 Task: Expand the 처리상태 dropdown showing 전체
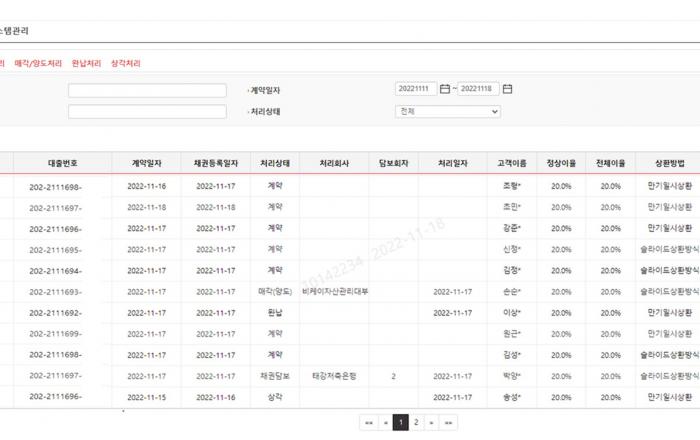point(447,112)
